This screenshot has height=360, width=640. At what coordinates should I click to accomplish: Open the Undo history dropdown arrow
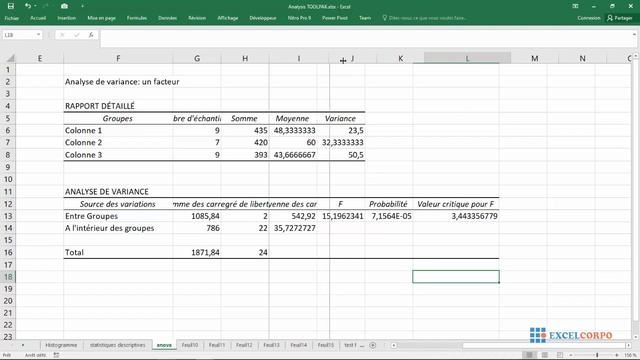tap(35, 6)
